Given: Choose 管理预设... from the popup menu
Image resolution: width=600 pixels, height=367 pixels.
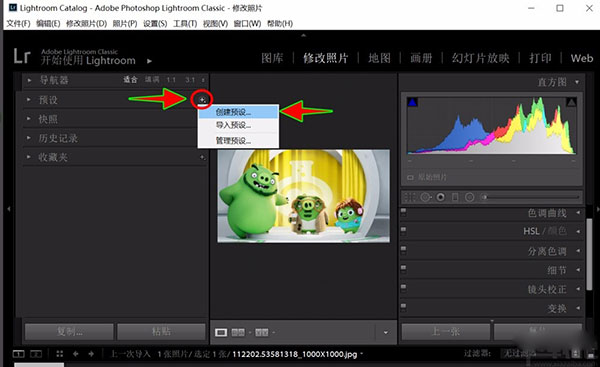Looking at the screenshot, I should coord(238,140).
